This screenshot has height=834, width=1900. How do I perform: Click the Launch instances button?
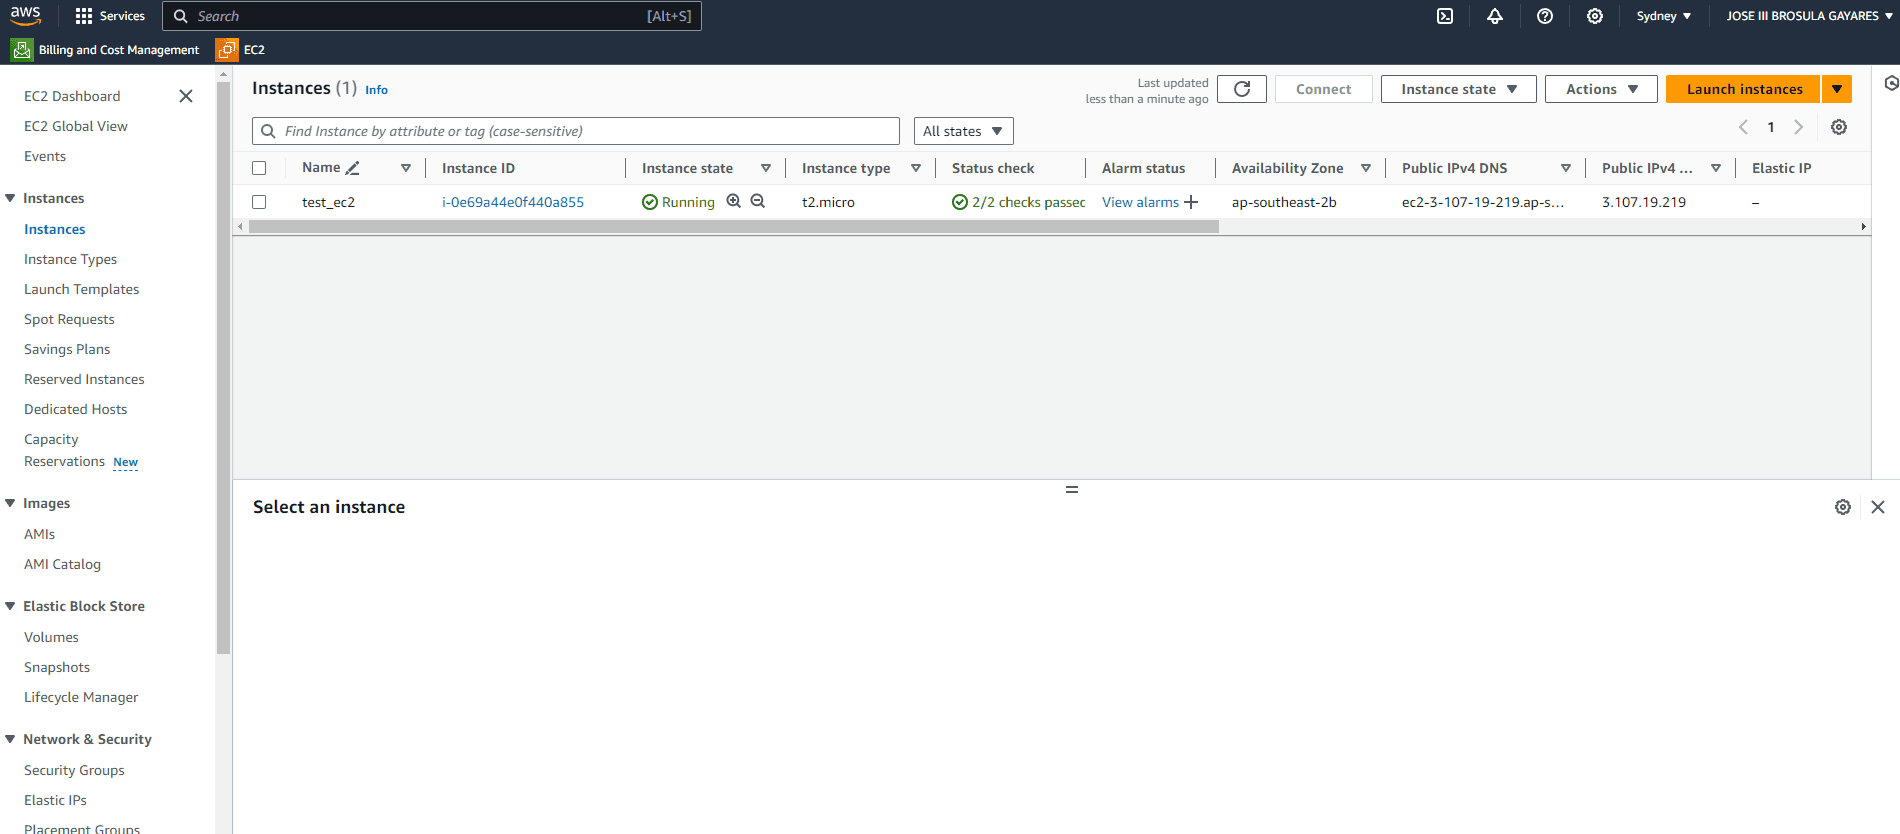point(1744,89)
